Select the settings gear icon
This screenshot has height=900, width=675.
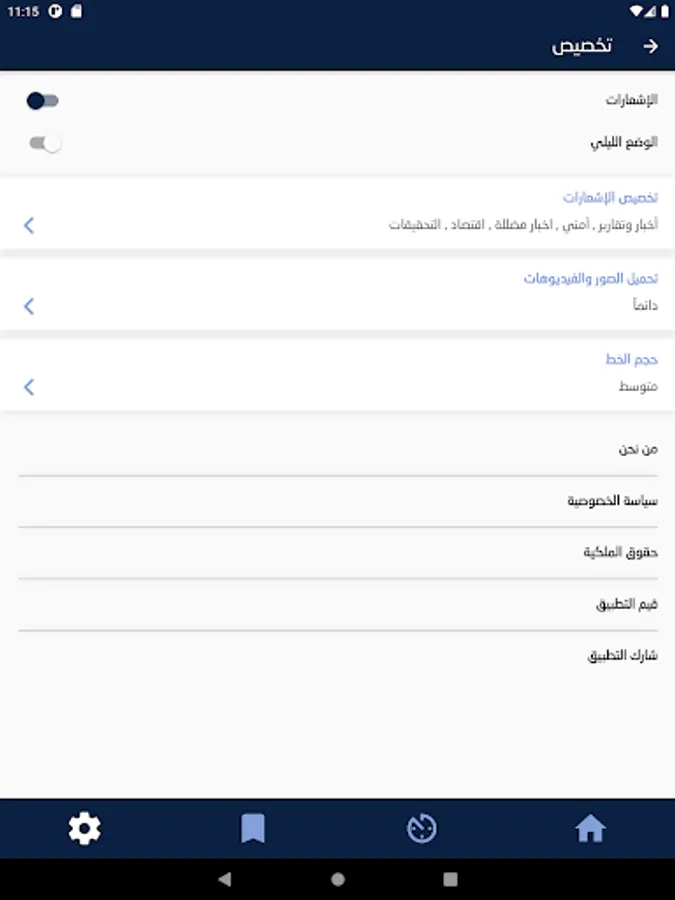[x=84, y=828]
